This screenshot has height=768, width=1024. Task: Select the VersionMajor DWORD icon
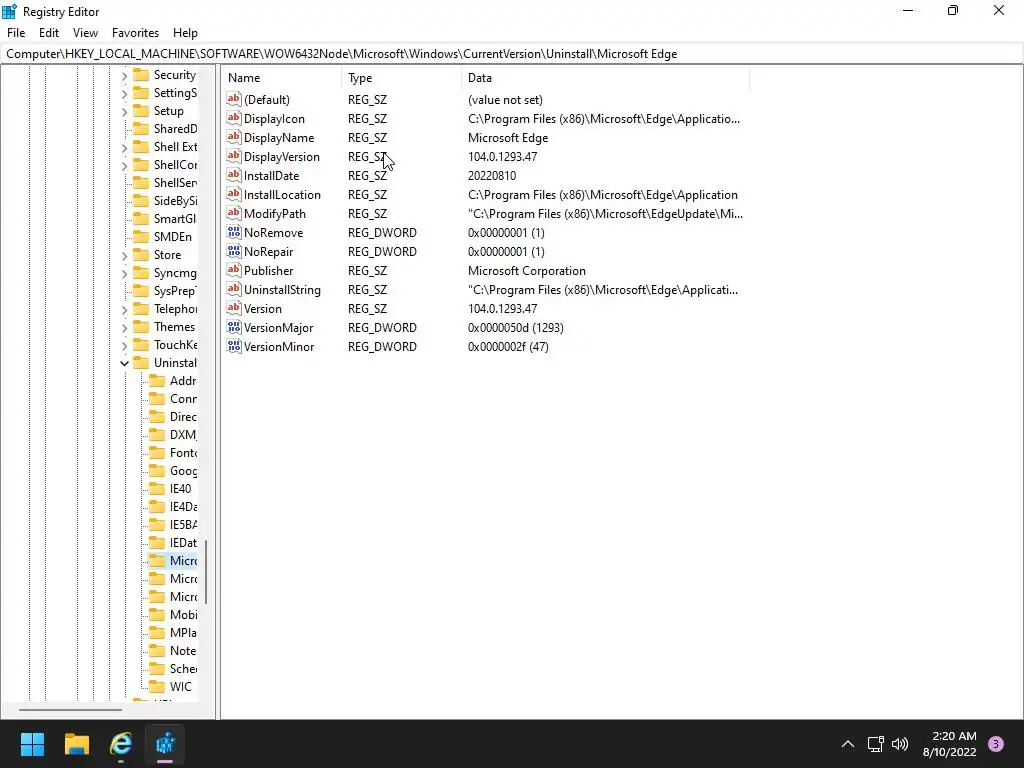(234, 327)
